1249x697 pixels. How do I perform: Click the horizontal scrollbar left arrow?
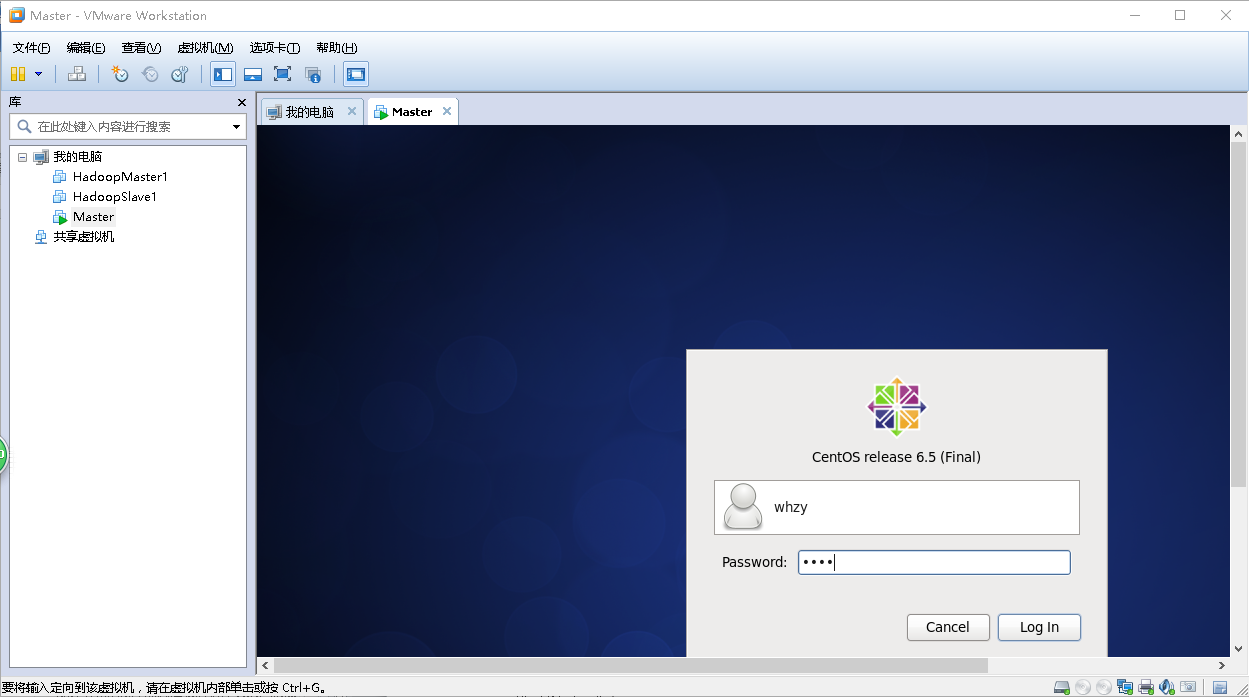265,665
